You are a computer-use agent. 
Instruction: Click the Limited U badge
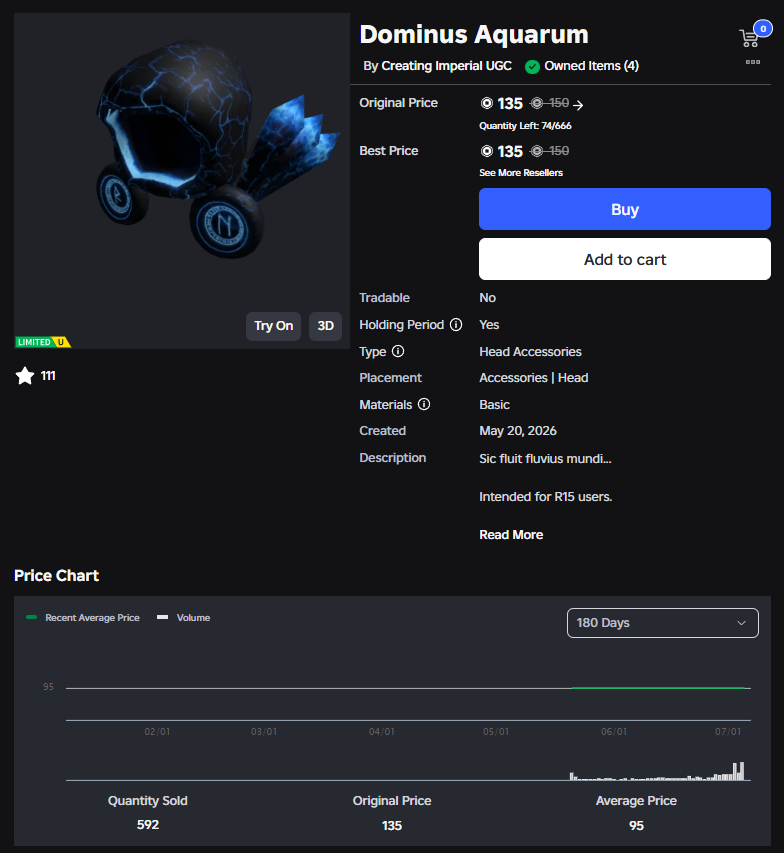[43, 342]
